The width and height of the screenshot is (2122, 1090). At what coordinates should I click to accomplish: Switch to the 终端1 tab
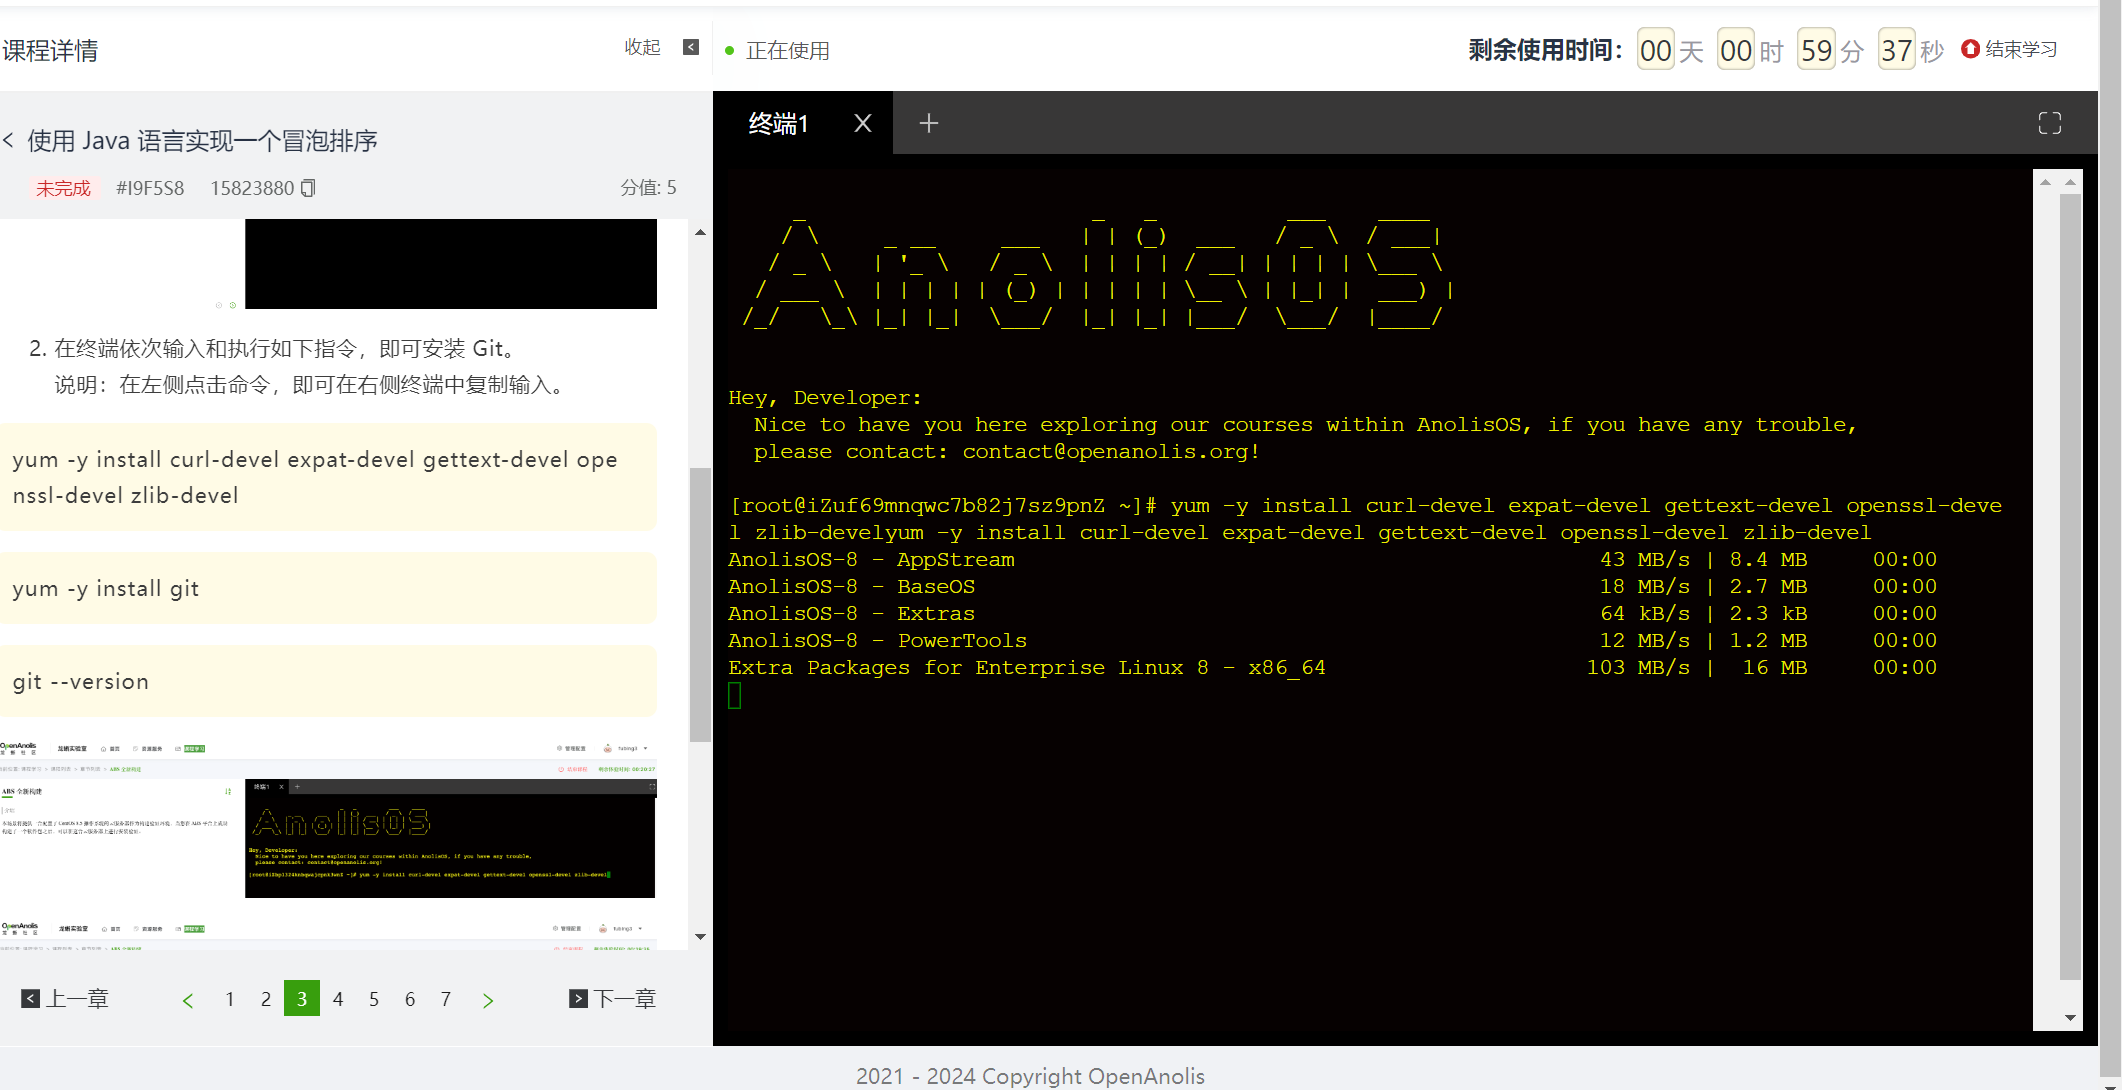(778, 123)
